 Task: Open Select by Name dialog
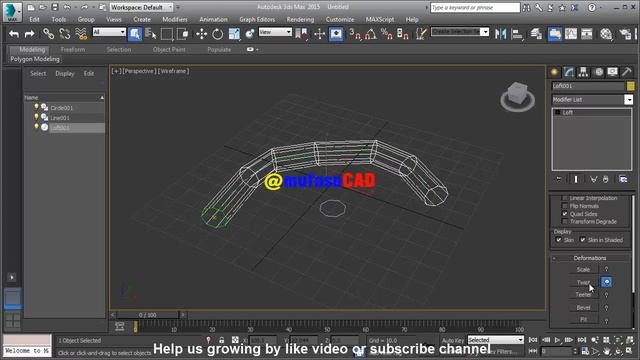(x=151, y=34)
